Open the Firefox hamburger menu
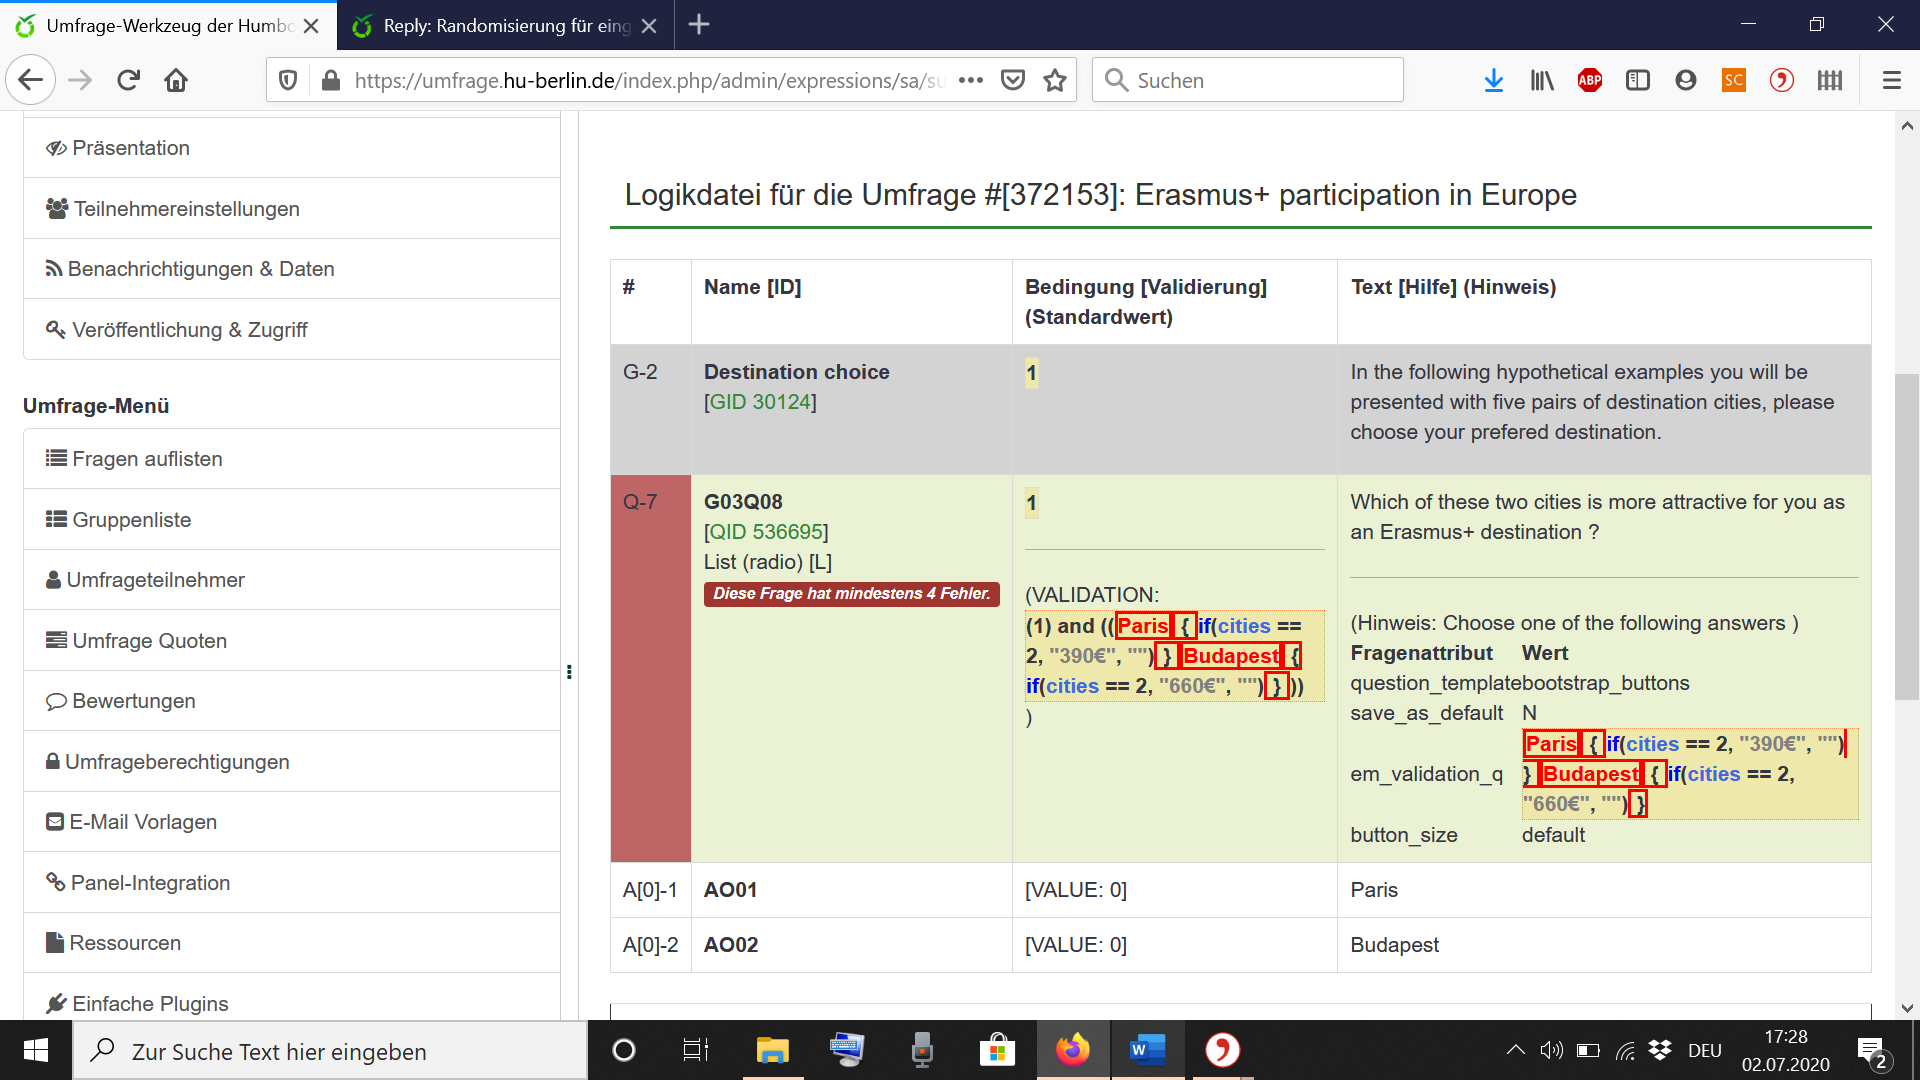1920x1080 pixels. pyautogui.click(x=1891, y=80)
